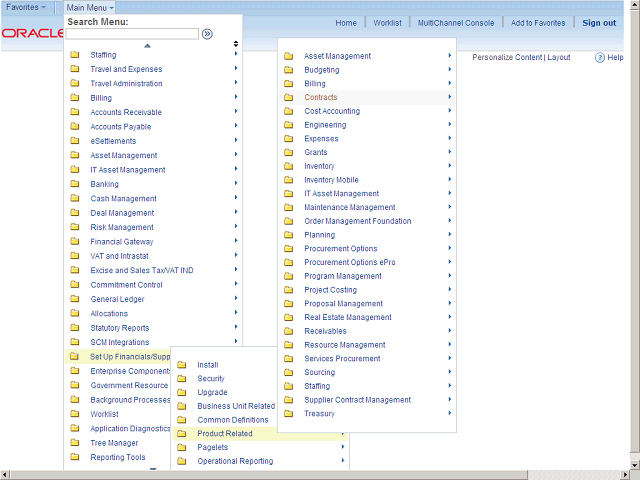Click the folder icon next to Grants
640x480 pixels.
[289, 153]
